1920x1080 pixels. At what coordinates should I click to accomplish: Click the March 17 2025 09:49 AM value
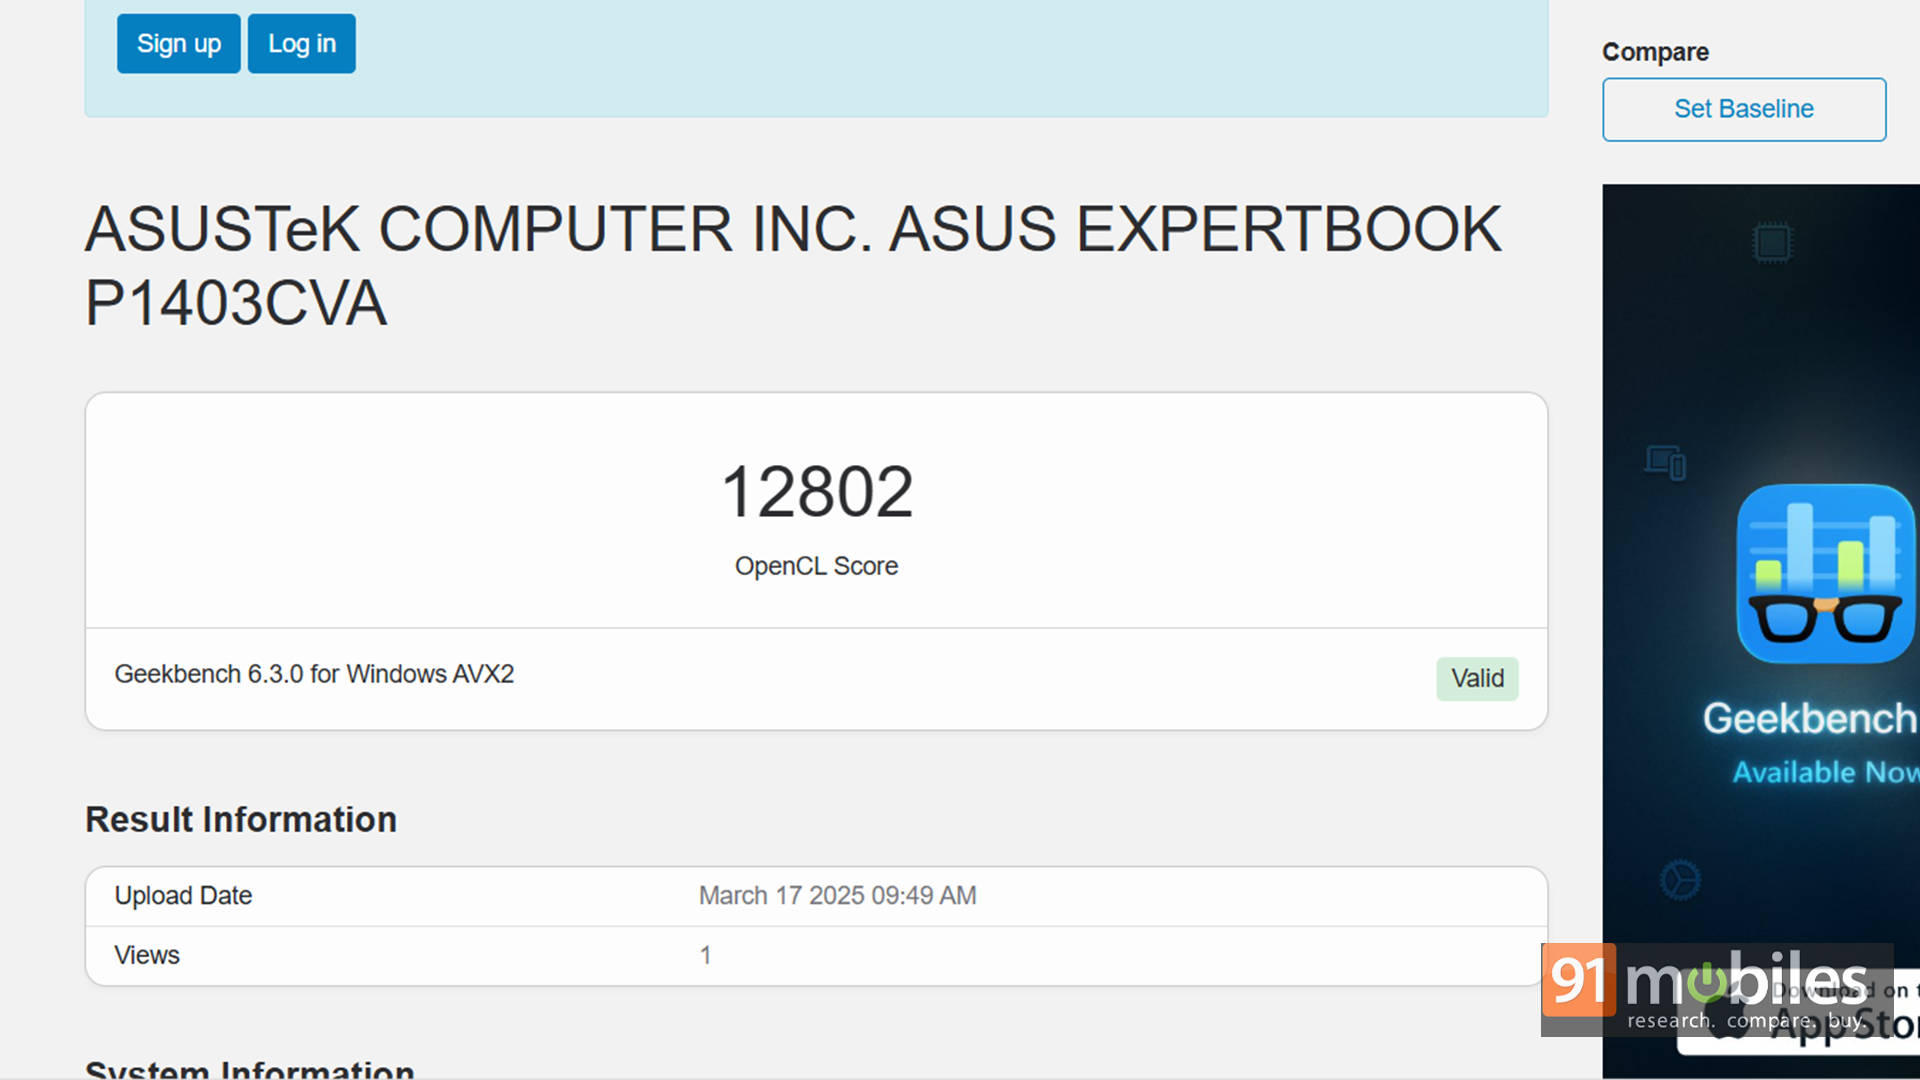tap(837, 895)
